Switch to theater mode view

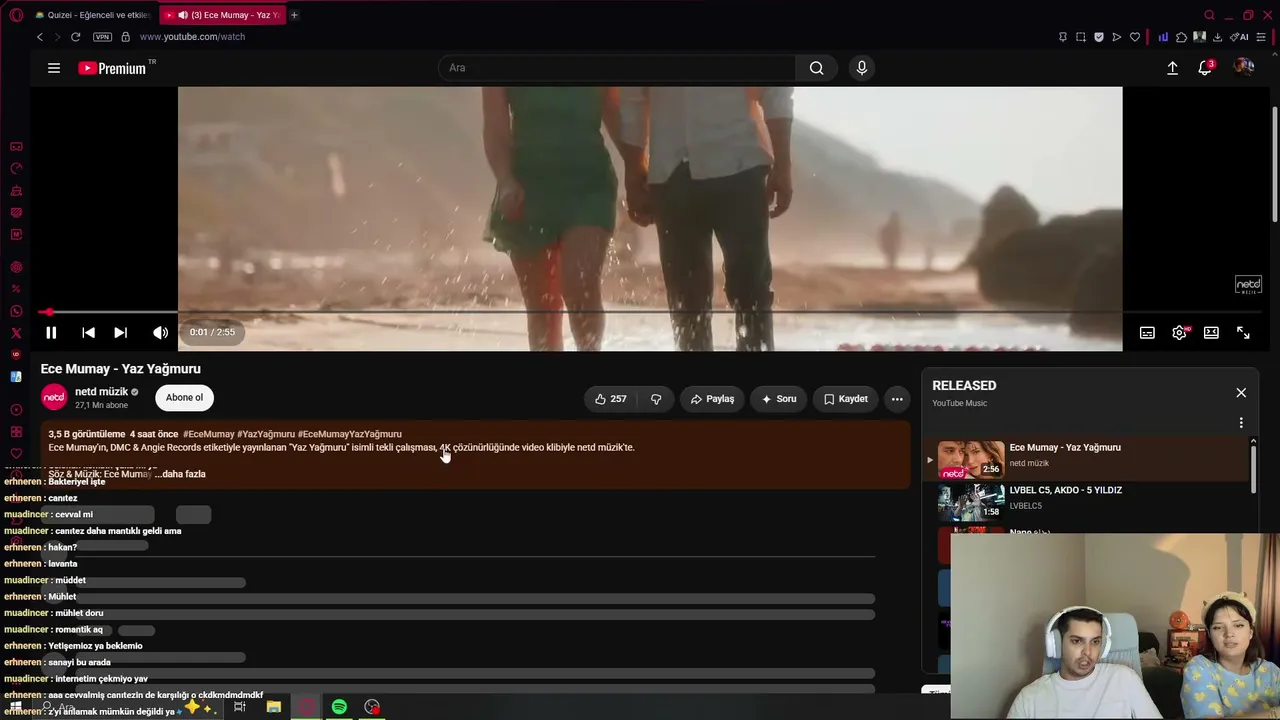coord(1211,333)
